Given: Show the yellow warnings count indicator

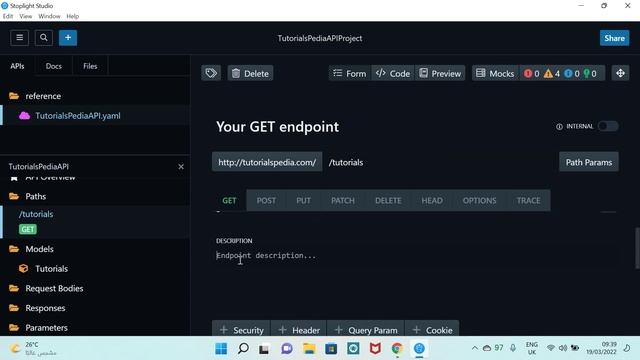Looking at the screenshot, I should tap(552, 73).
